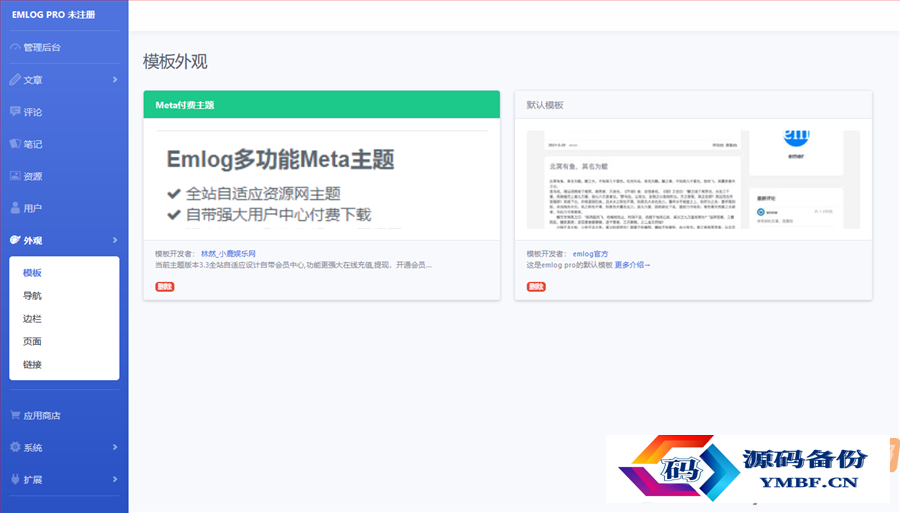Image resolution: width=900 pixels, height=513 pixels.
Task: Click the dashboard icon beside 管理后台
Action: click(x=15, y=47)
